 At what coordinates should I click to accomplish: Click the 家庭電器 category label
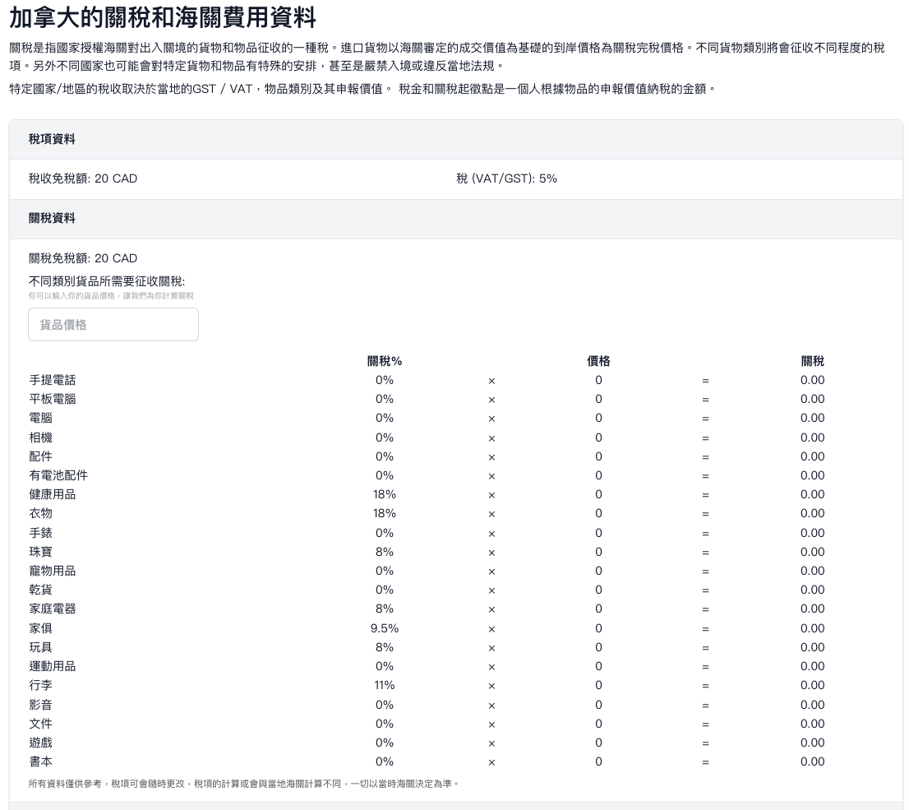(x=52, y=609)
